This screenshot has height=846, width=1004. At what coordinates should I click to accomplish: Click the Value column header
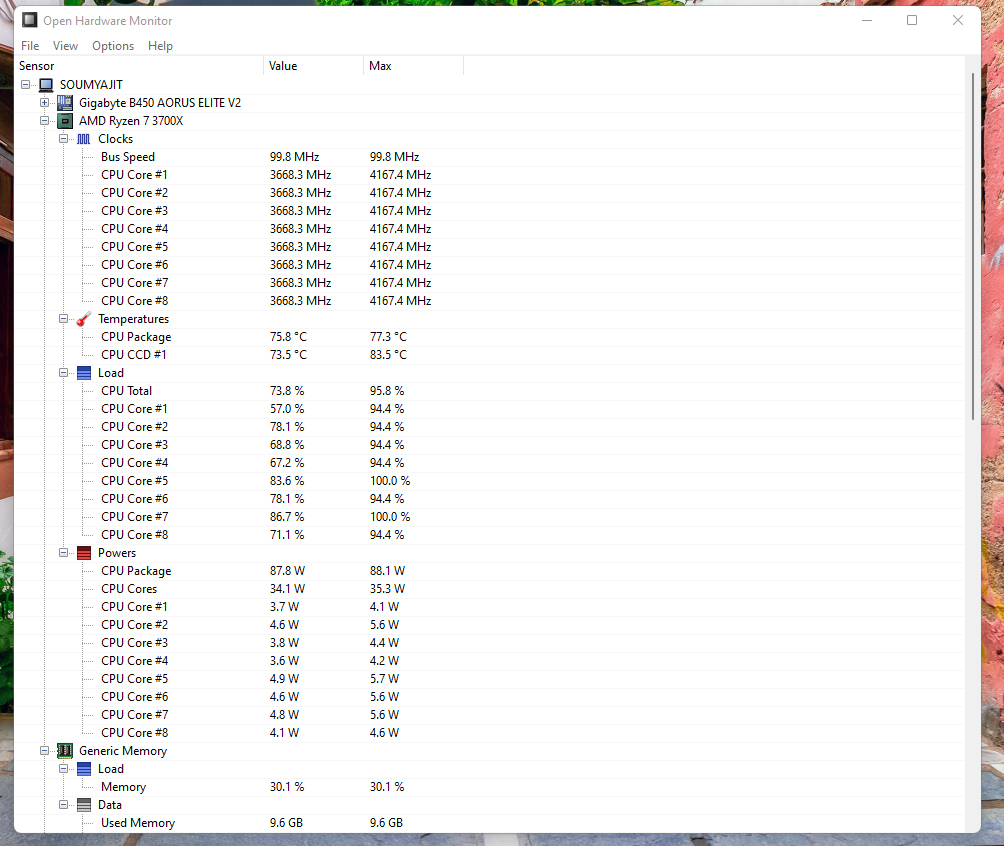314,66
